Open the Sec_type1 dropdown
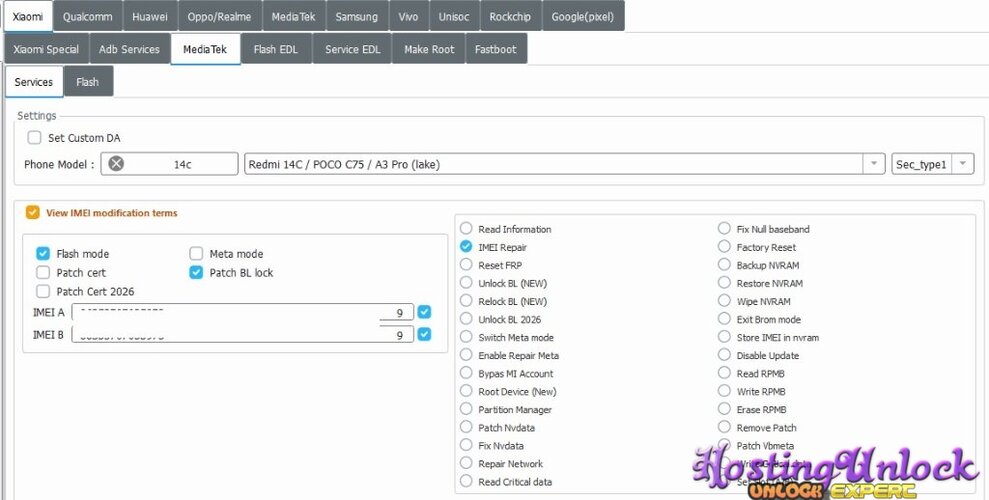The height and width of the screenshot is (500, 989). coord(963,164)
